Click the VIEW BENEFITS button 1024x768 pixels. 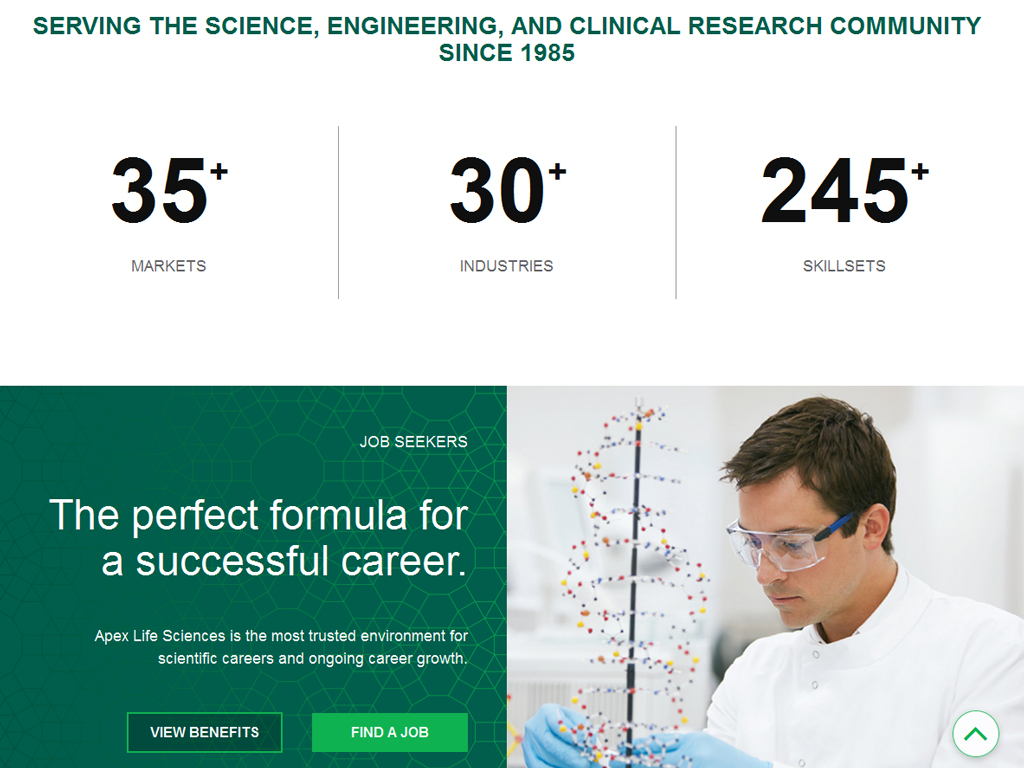[204, 732]
